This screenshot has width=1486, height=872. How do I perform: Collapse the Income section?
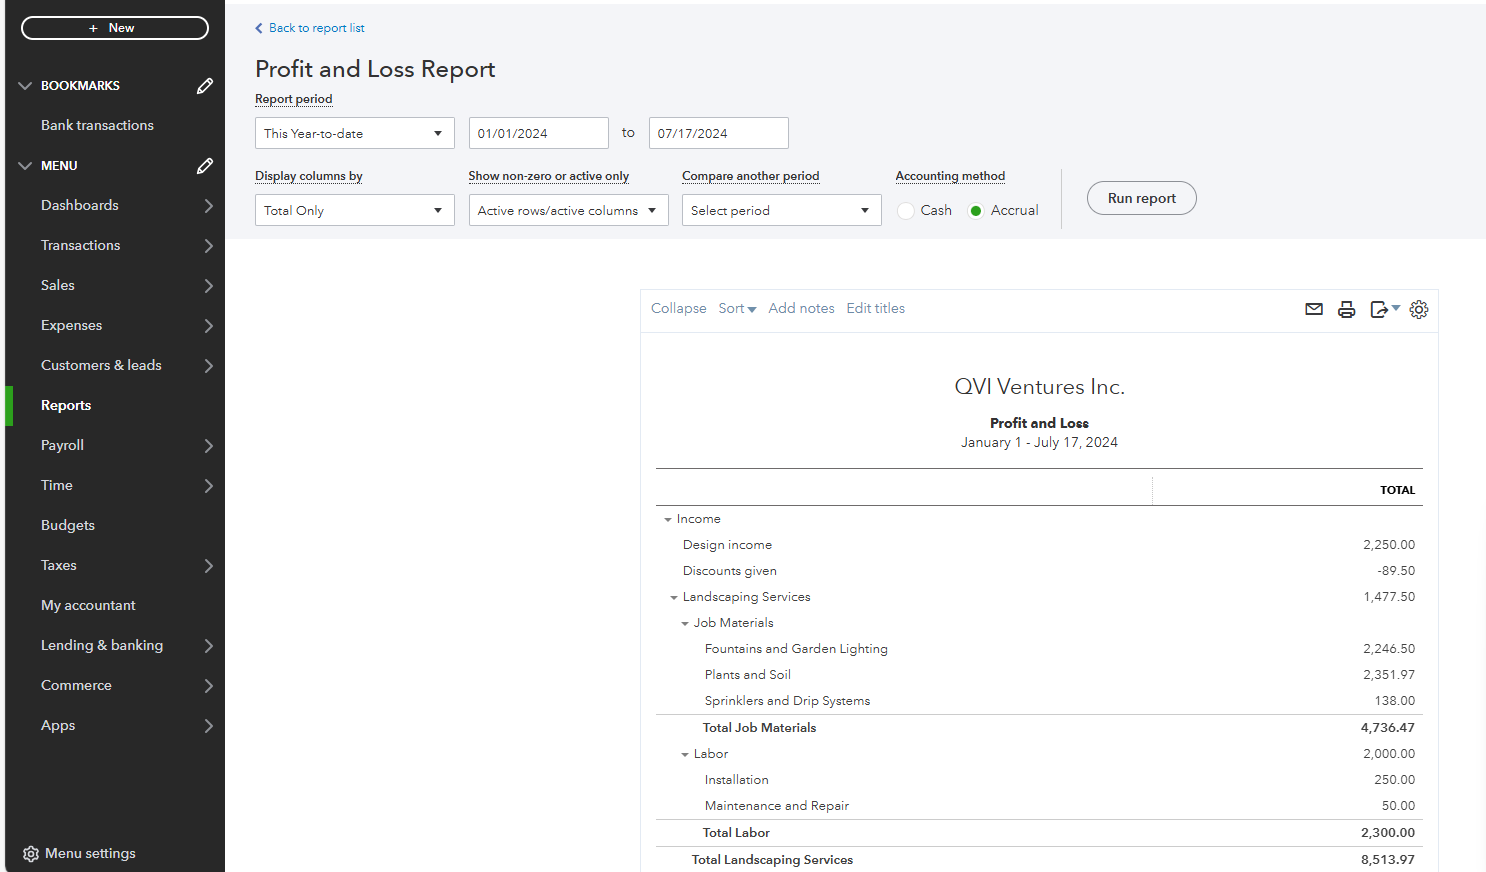pyautogui.click(x=668, y=520)
